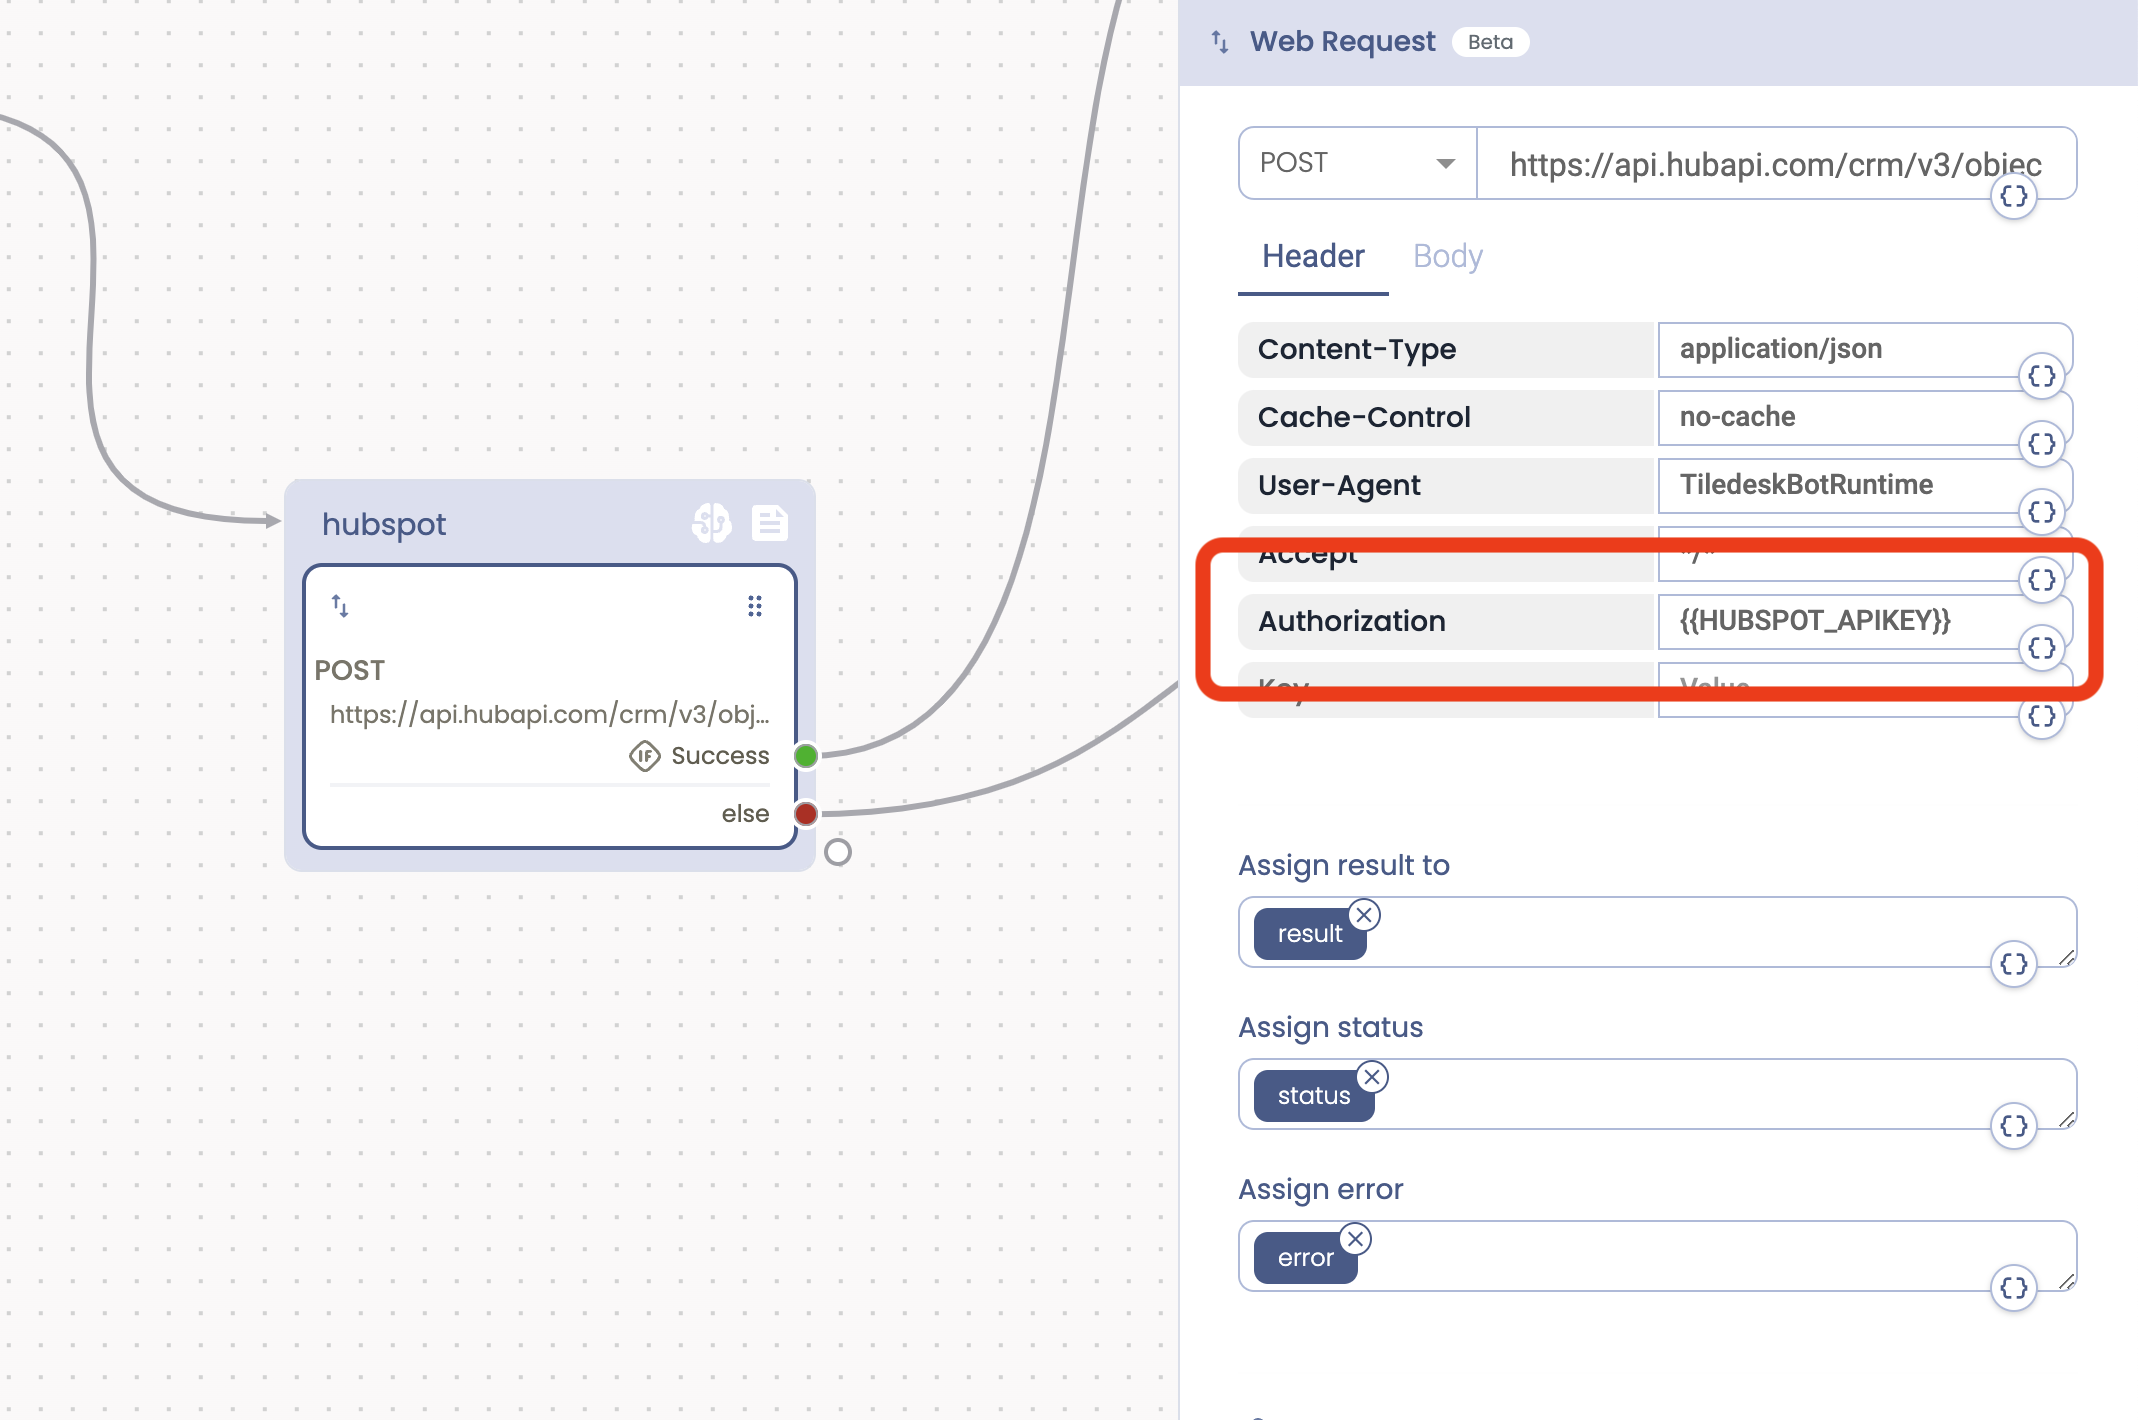The width and height of the screenshot is (2138, 1420).
Task: Click the web request arrows icon in action card
Action: pyautogui.click(x=340, y=606)
